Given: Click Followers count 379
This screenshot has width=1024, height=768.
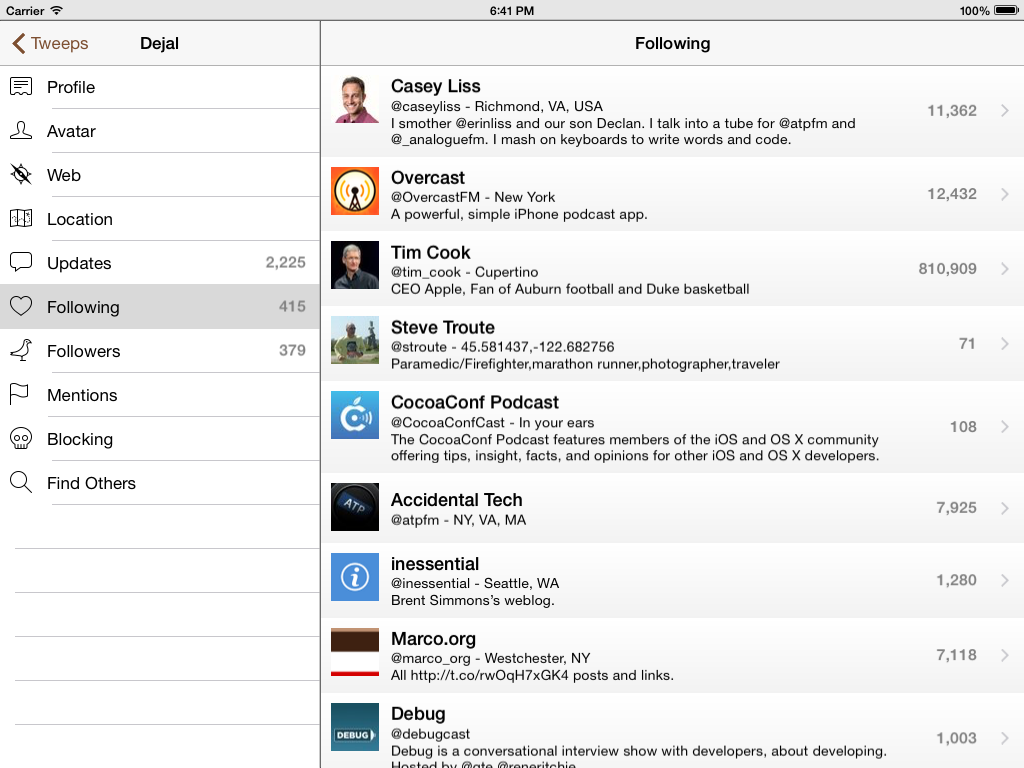Looking at the screenshot, I should [x=293, y=351].
